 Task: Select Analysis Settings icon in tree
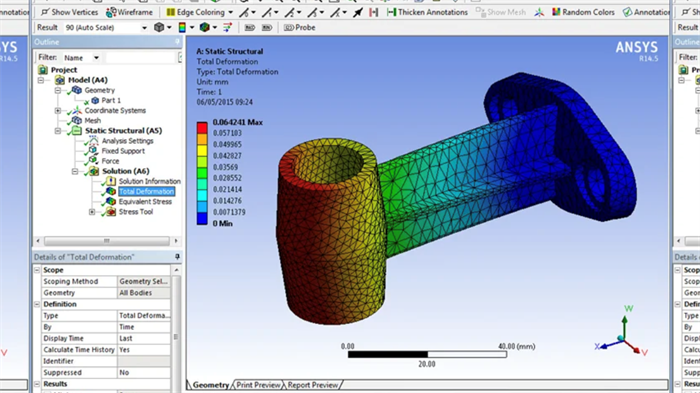(93, 141)
